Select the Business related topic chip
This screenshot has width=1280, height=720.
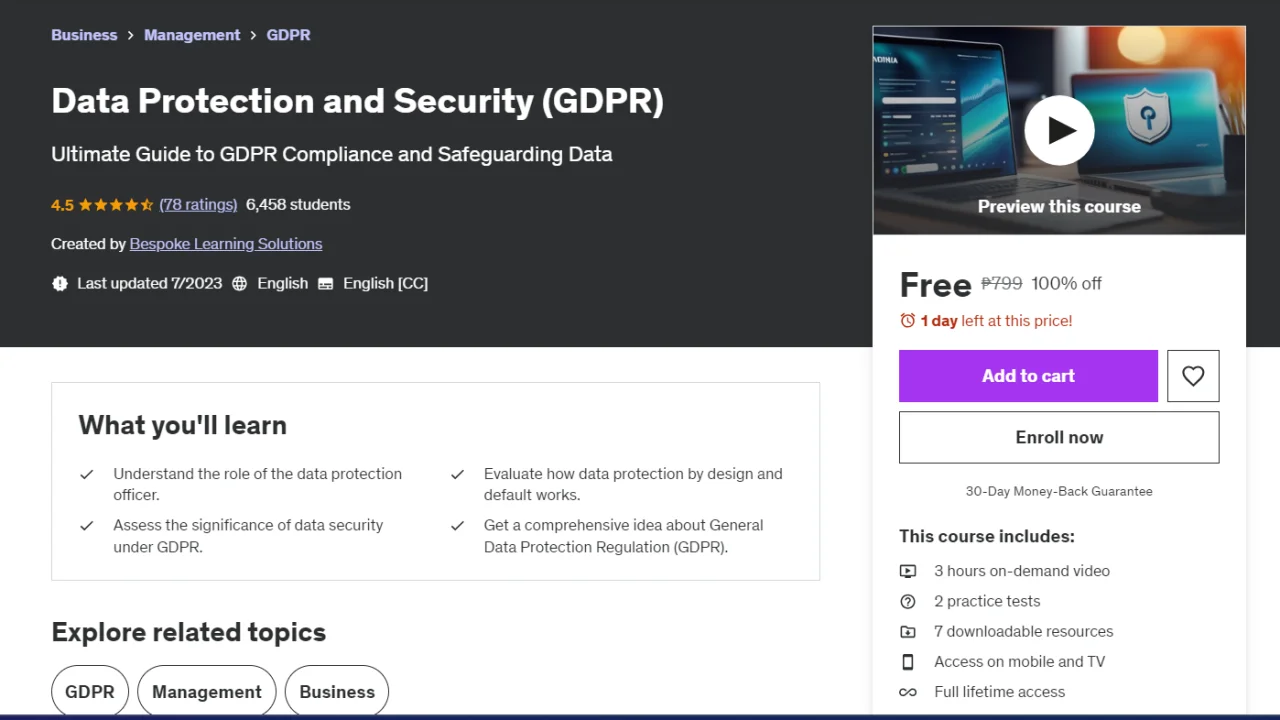coord(337,691)
